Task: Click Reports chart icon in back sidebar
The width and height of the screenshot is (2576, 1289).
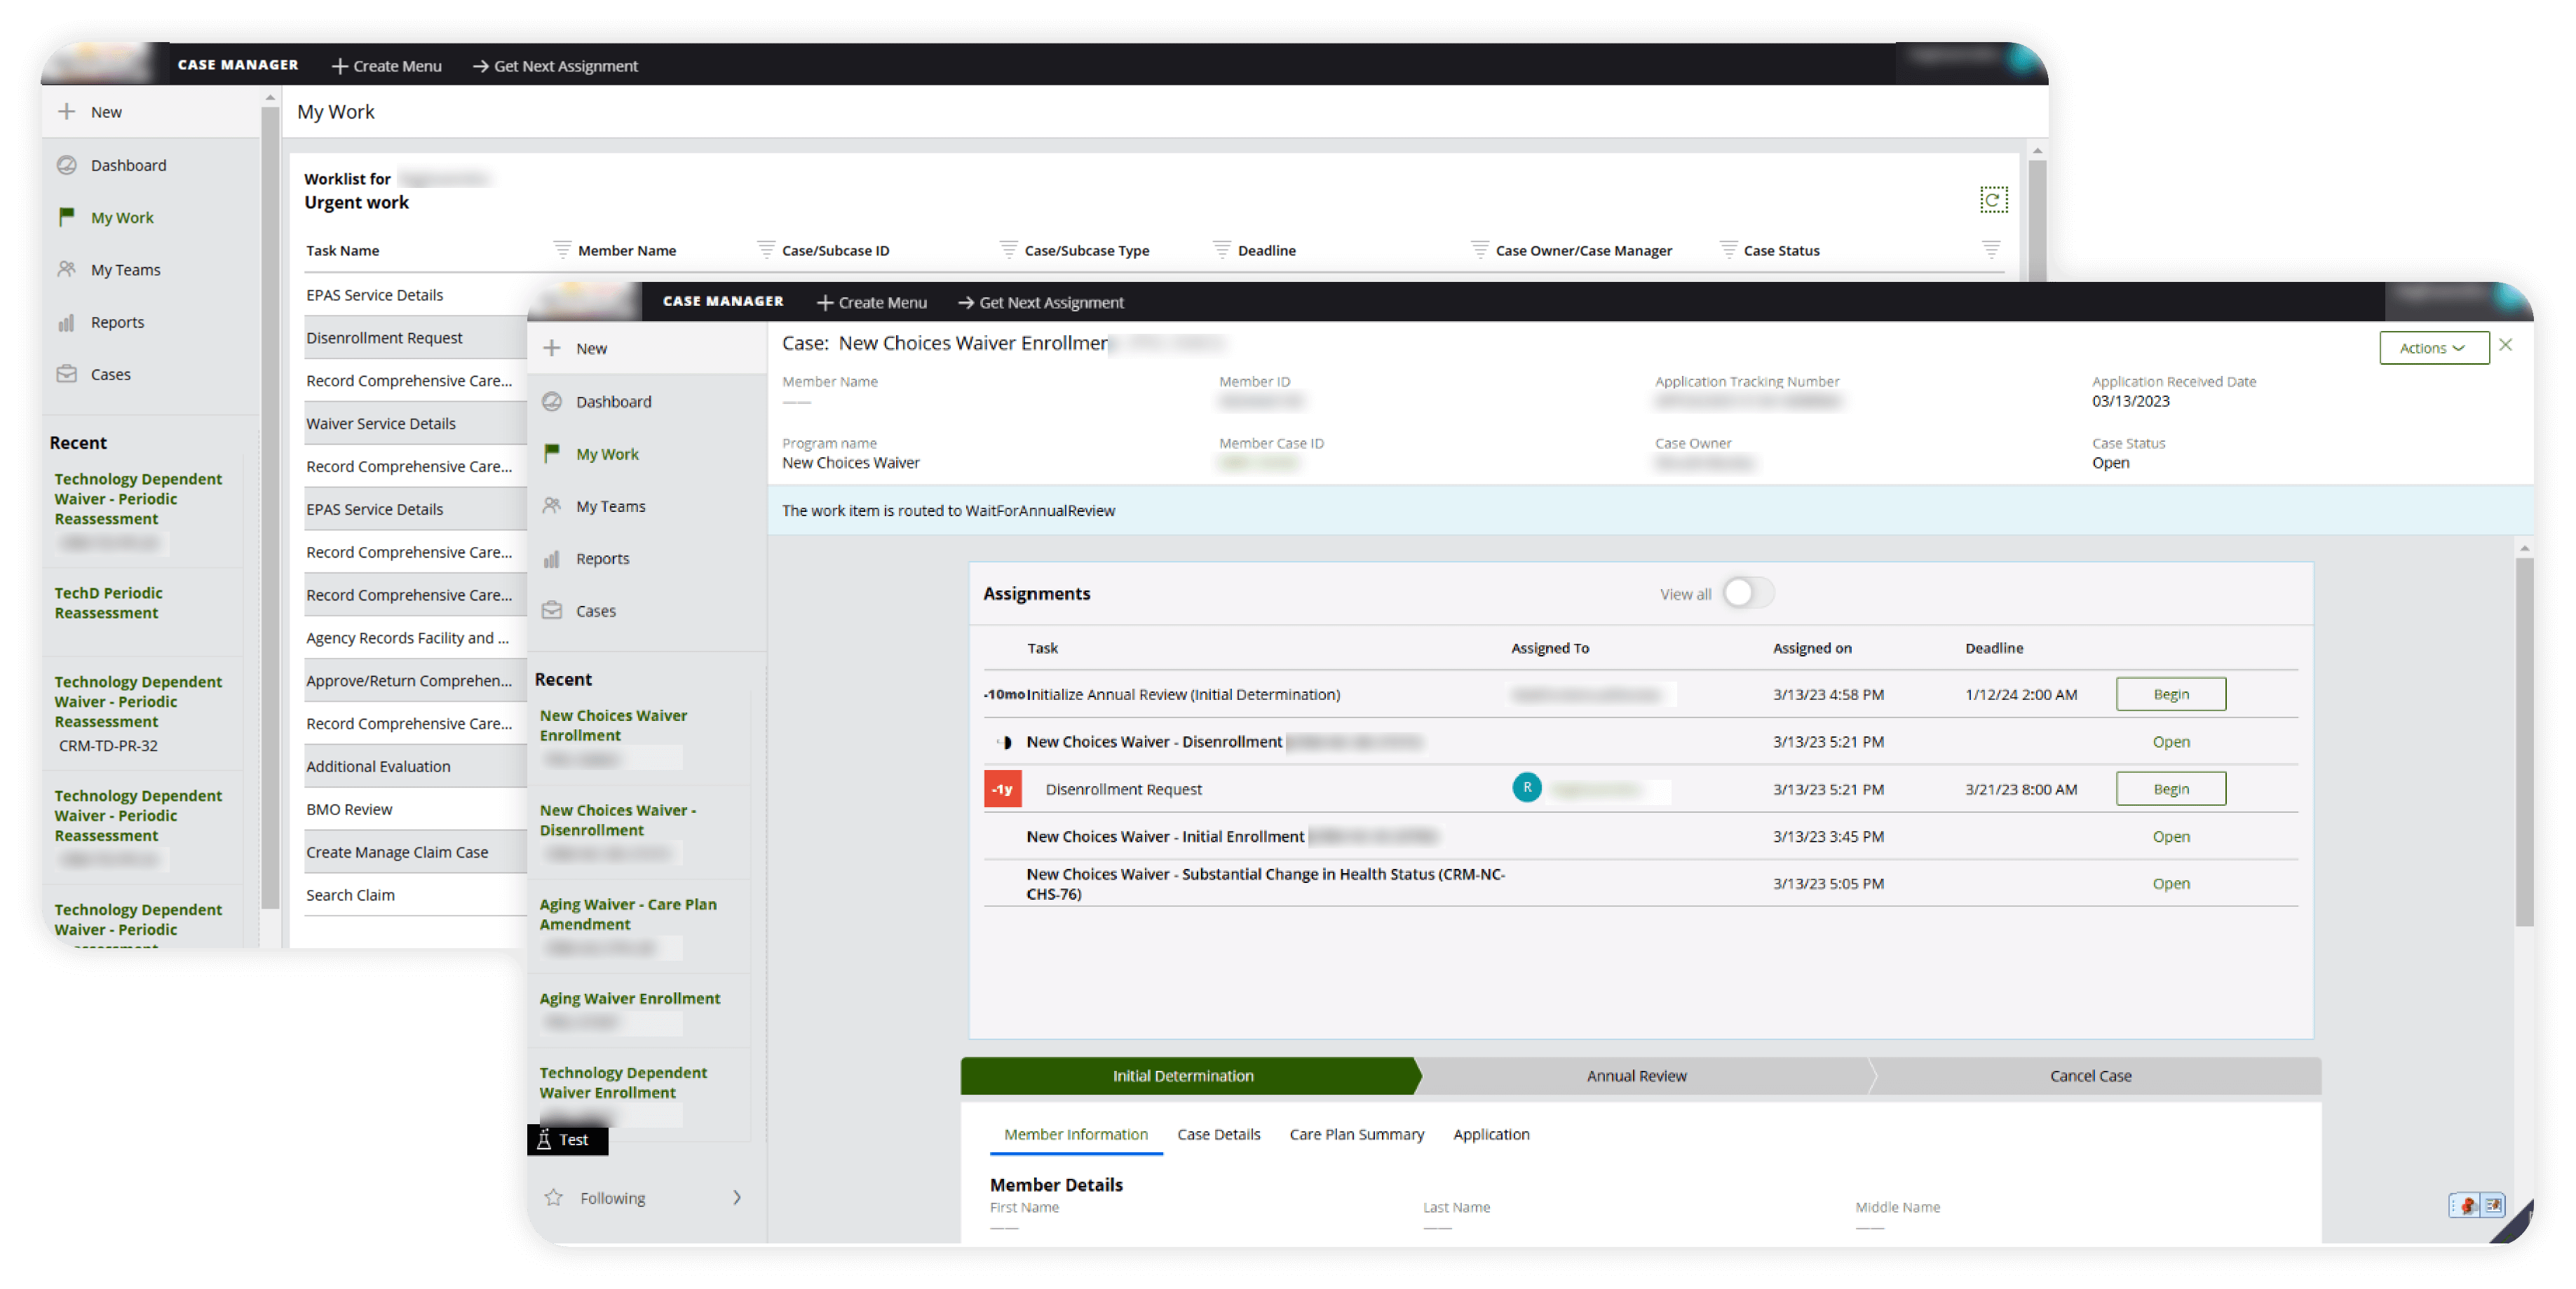Action: click(67, 322)
